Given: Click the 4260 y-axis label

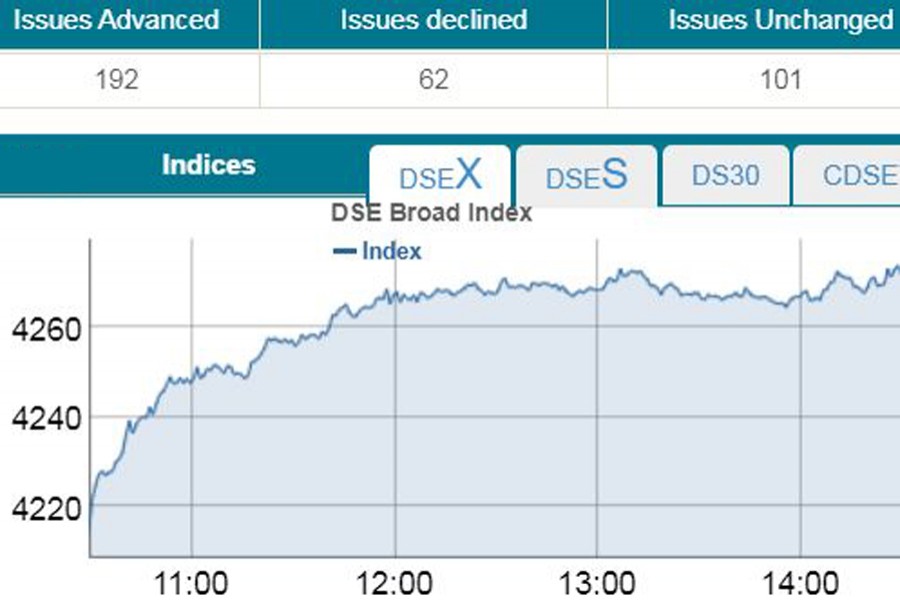Looking at the screenshot, I should 40,328.
